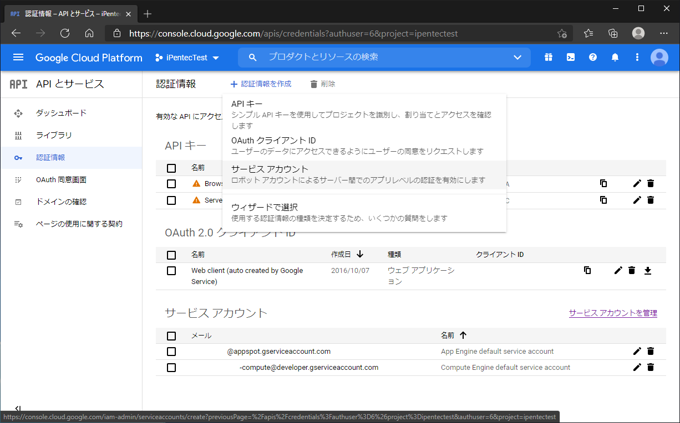
Task: Edit the Browser API key
Action: pos(637,184)
